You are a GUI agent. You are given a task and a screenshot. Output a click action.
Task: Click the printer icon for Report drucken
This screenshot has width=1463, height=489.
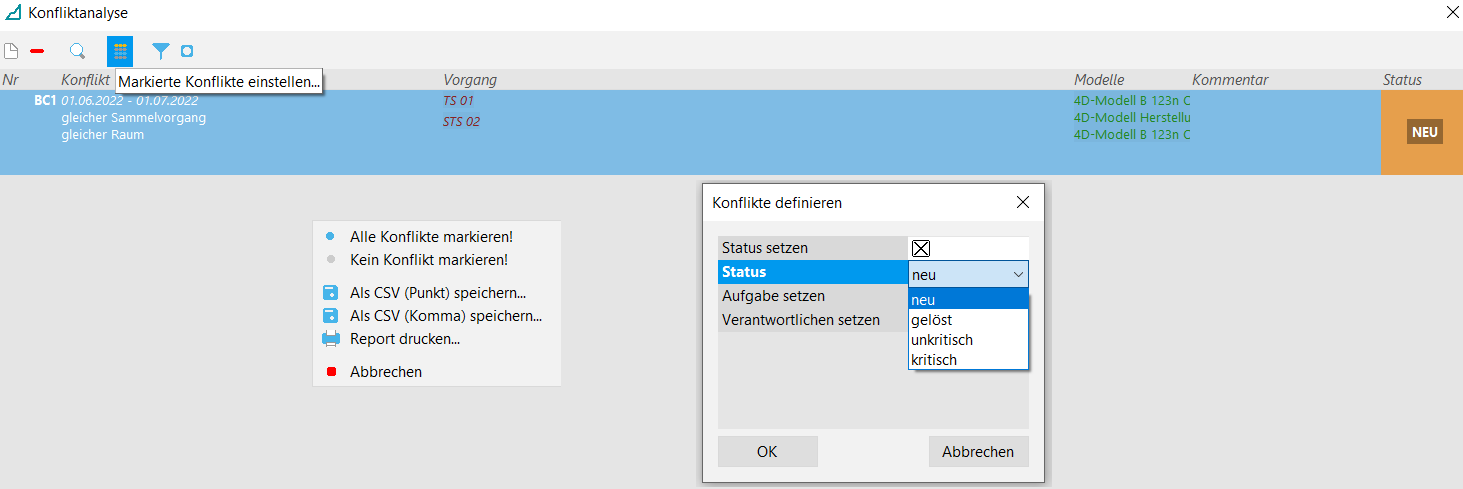point(331,339)
